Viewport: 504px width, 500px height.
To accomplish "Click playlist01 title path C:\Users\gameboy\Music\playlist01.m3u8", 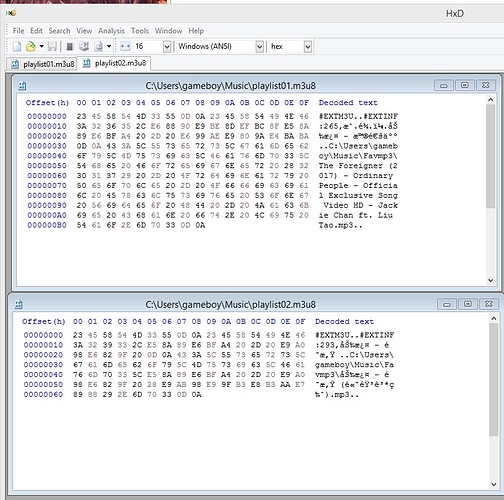I will tap(230, 86).
